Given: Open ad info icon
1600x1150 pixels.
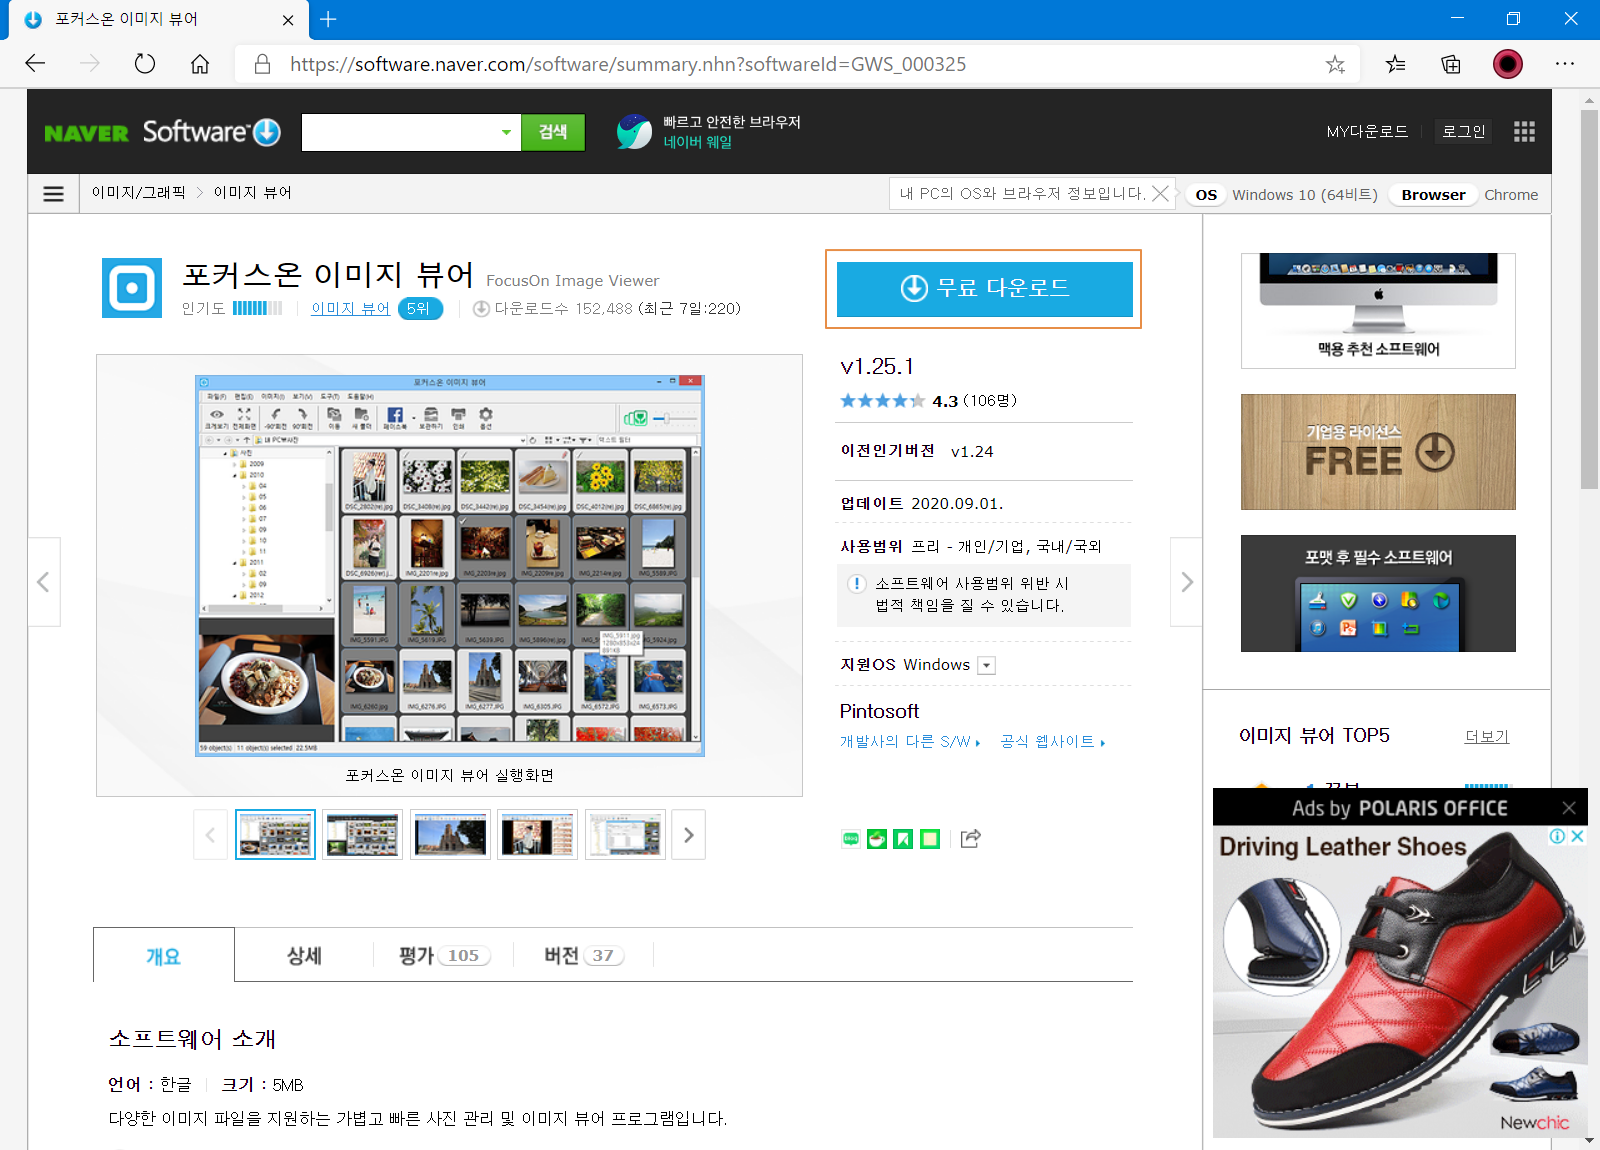Looking at the screenshot, I should coord(1558,836).
